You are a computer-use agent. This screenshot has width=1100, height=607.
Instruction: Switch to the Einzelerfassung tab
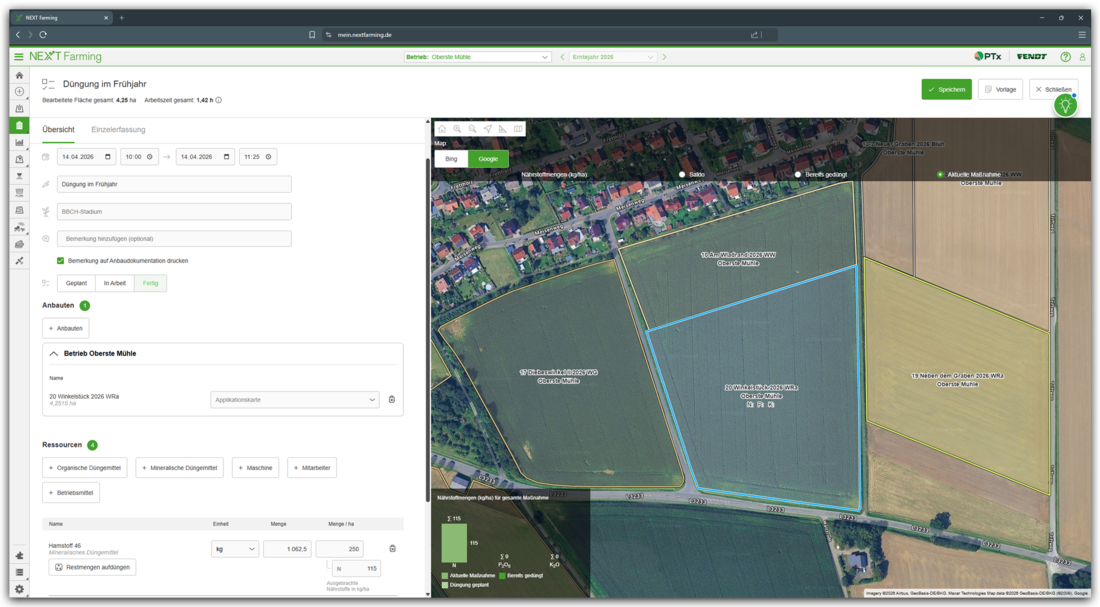click(x=118, y=129)
